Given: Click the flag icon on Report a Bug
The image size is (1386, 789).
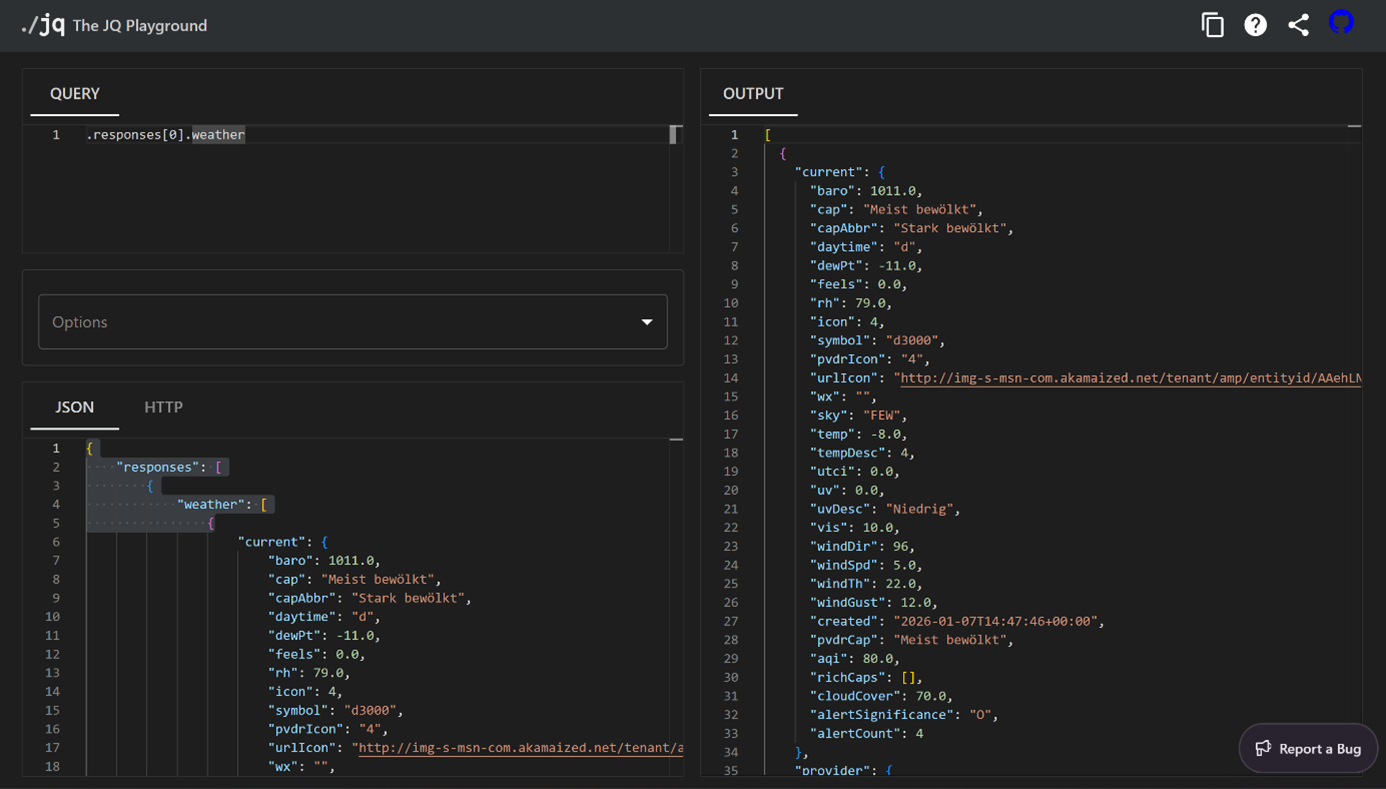Looking at the screenshot, I should coord(1263,748).
